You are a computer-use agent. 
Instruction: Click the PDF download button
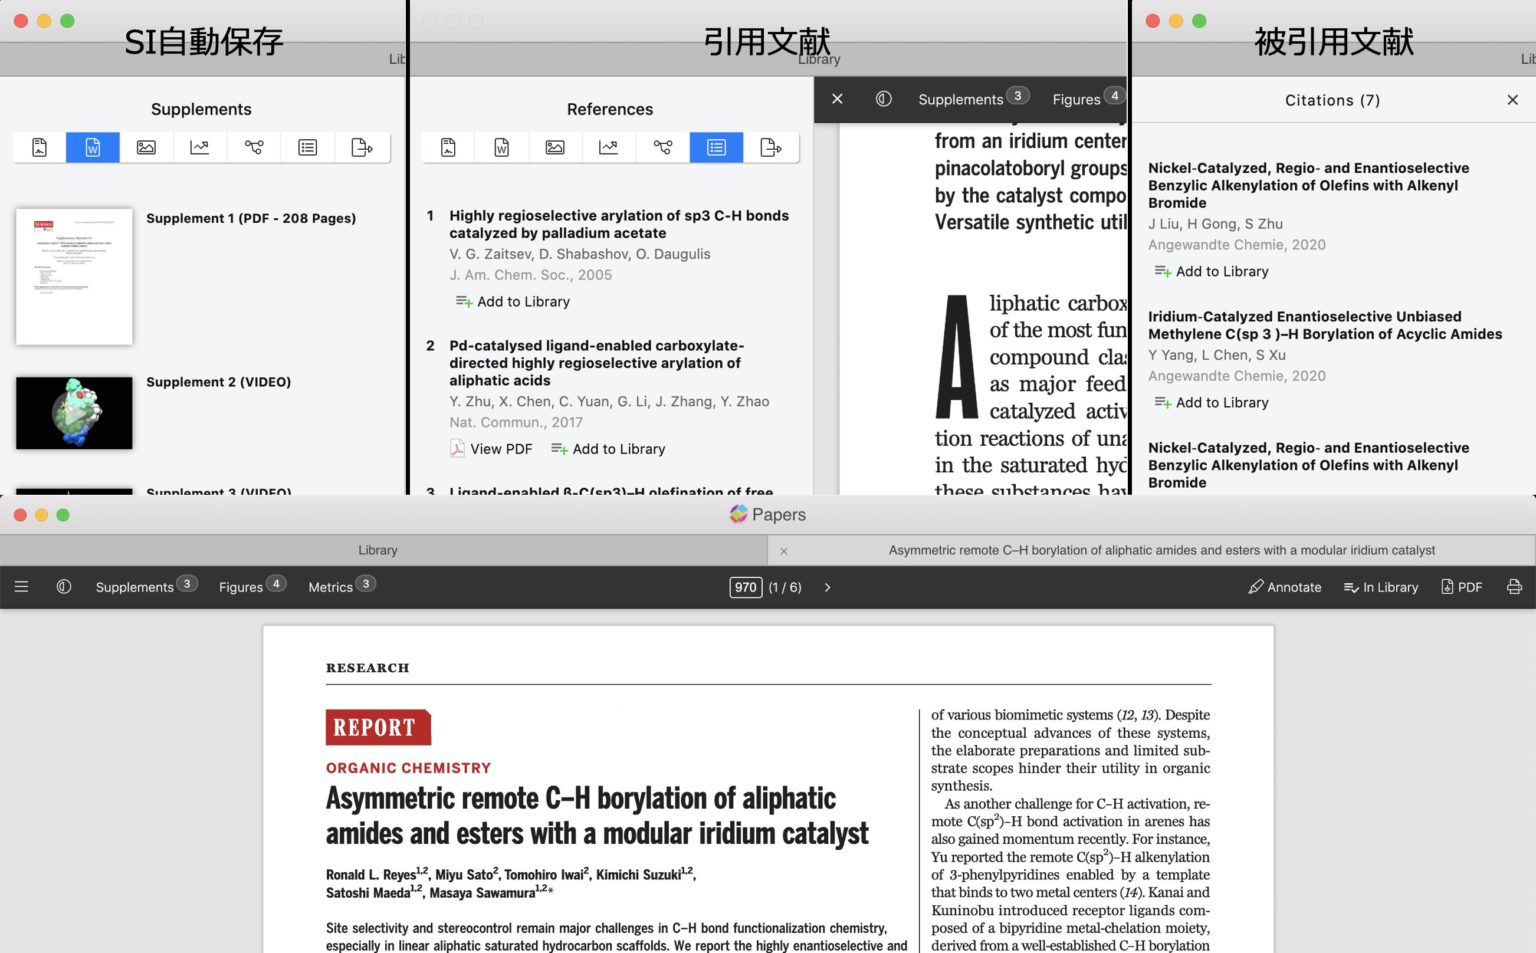click(x=1462, y=587)
